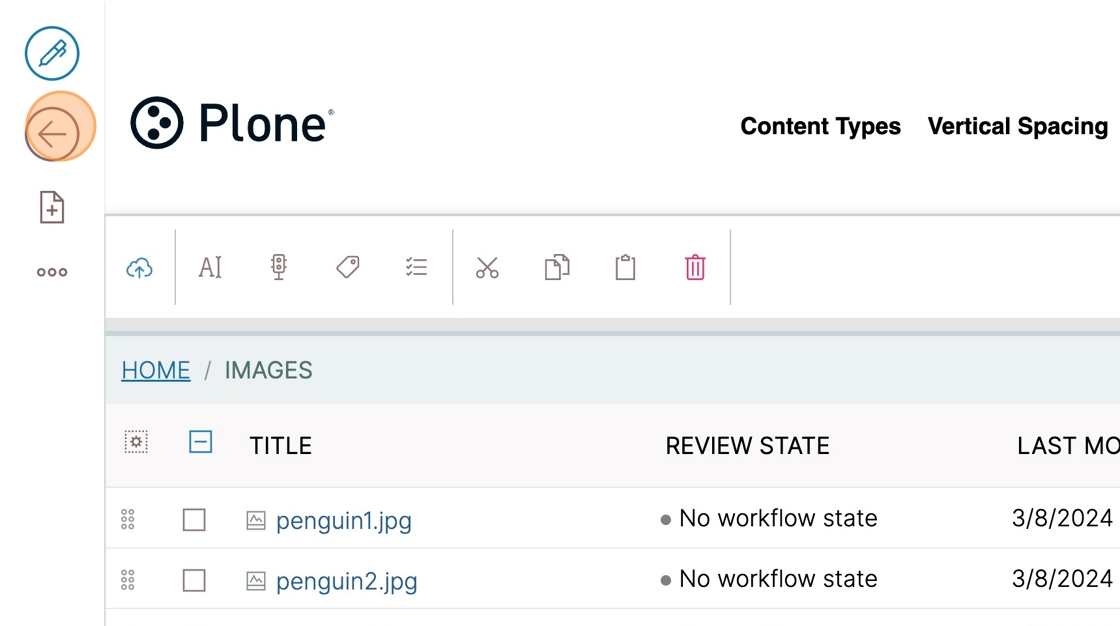Cut selected items with scissors icon
1120x626 pixels.
pos(487,268)
